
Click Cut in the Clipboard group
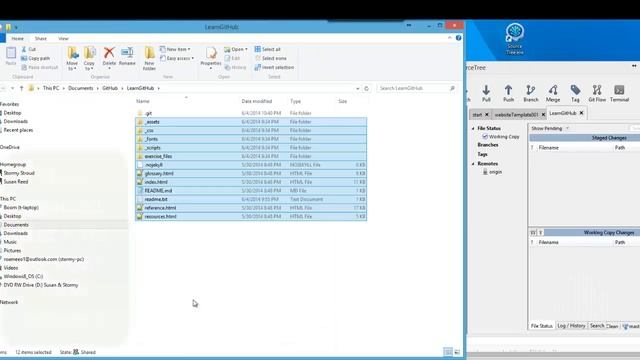(x=29, y=49)
